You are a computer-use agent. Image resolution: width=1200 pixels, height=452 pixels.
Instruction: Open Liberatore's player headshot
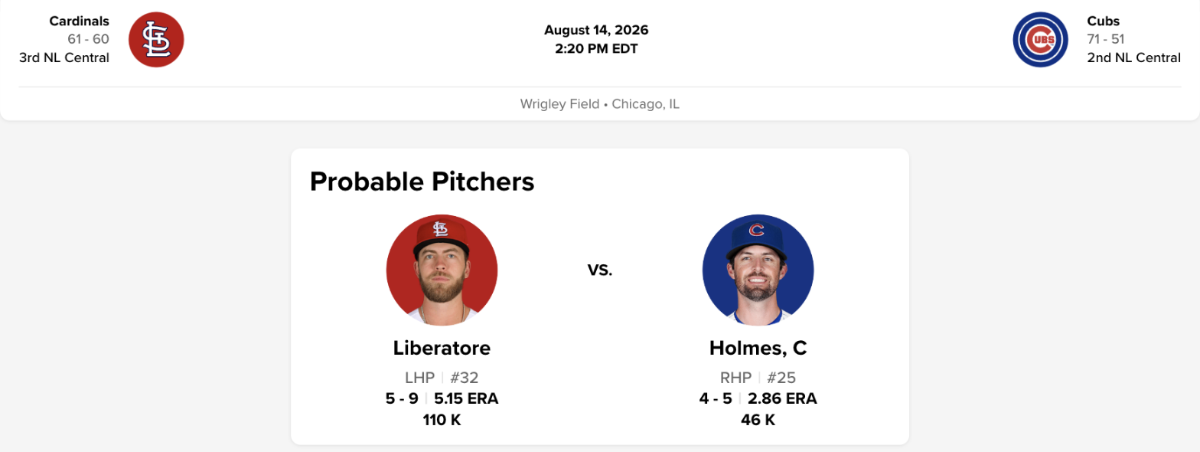442,270
